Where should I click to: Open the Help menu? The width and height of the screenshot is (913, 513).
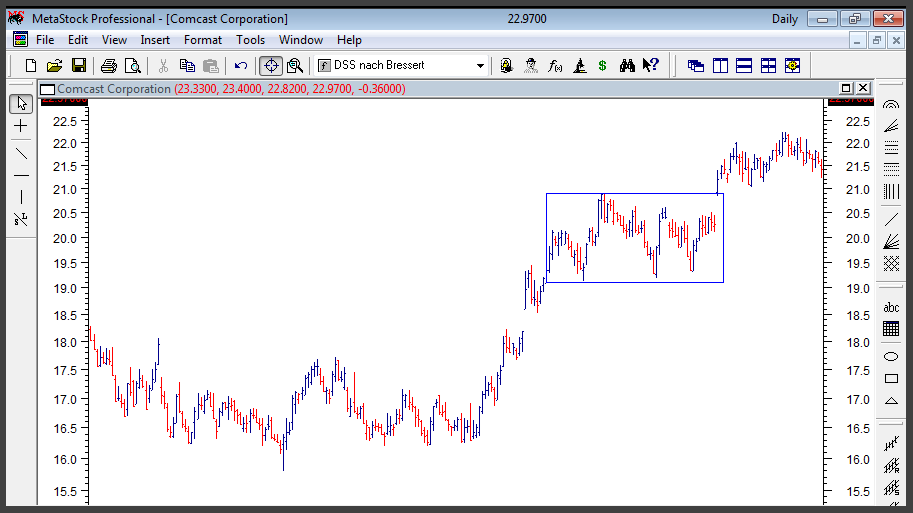tap(349, 40)
